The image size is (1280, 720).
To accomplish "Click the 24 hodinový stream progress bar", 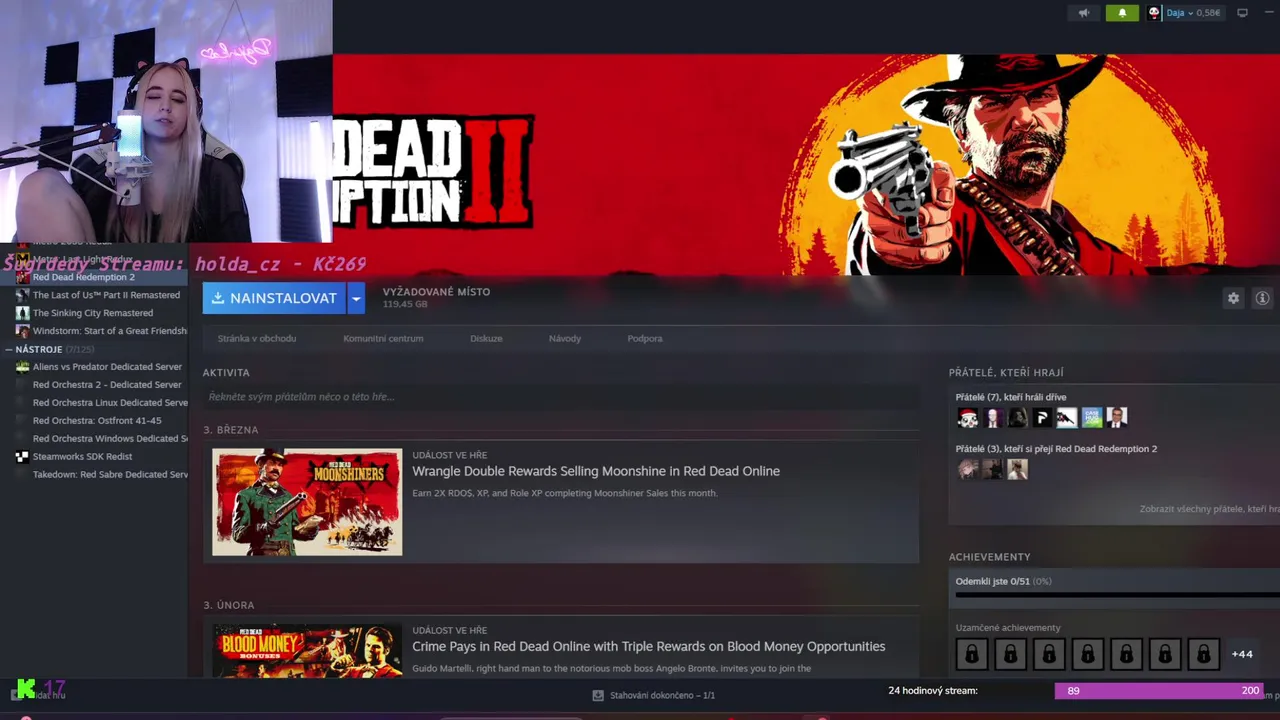I will (1160, 691).
